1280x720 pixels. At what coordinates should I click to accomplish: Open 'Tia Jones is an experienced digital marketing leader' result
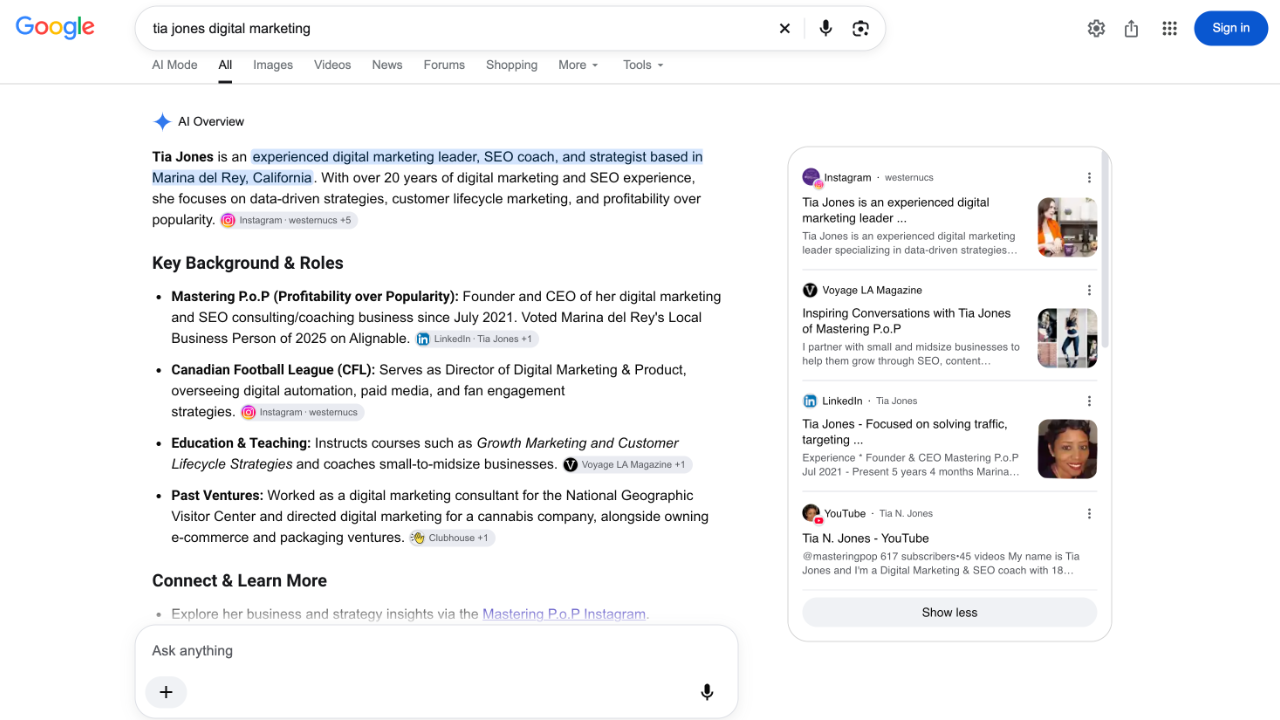896,210
